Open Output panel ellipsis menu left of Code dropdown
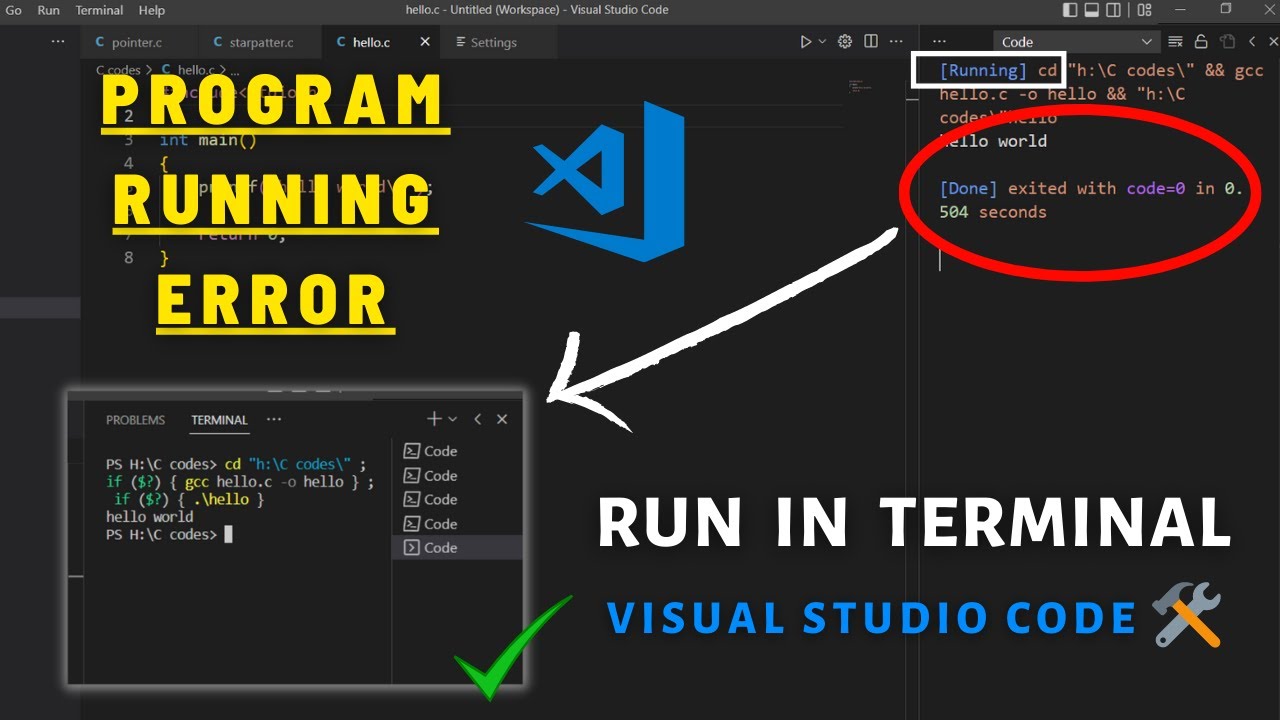Viewport: 1280px width, 720px height. (x=939, y=42)
